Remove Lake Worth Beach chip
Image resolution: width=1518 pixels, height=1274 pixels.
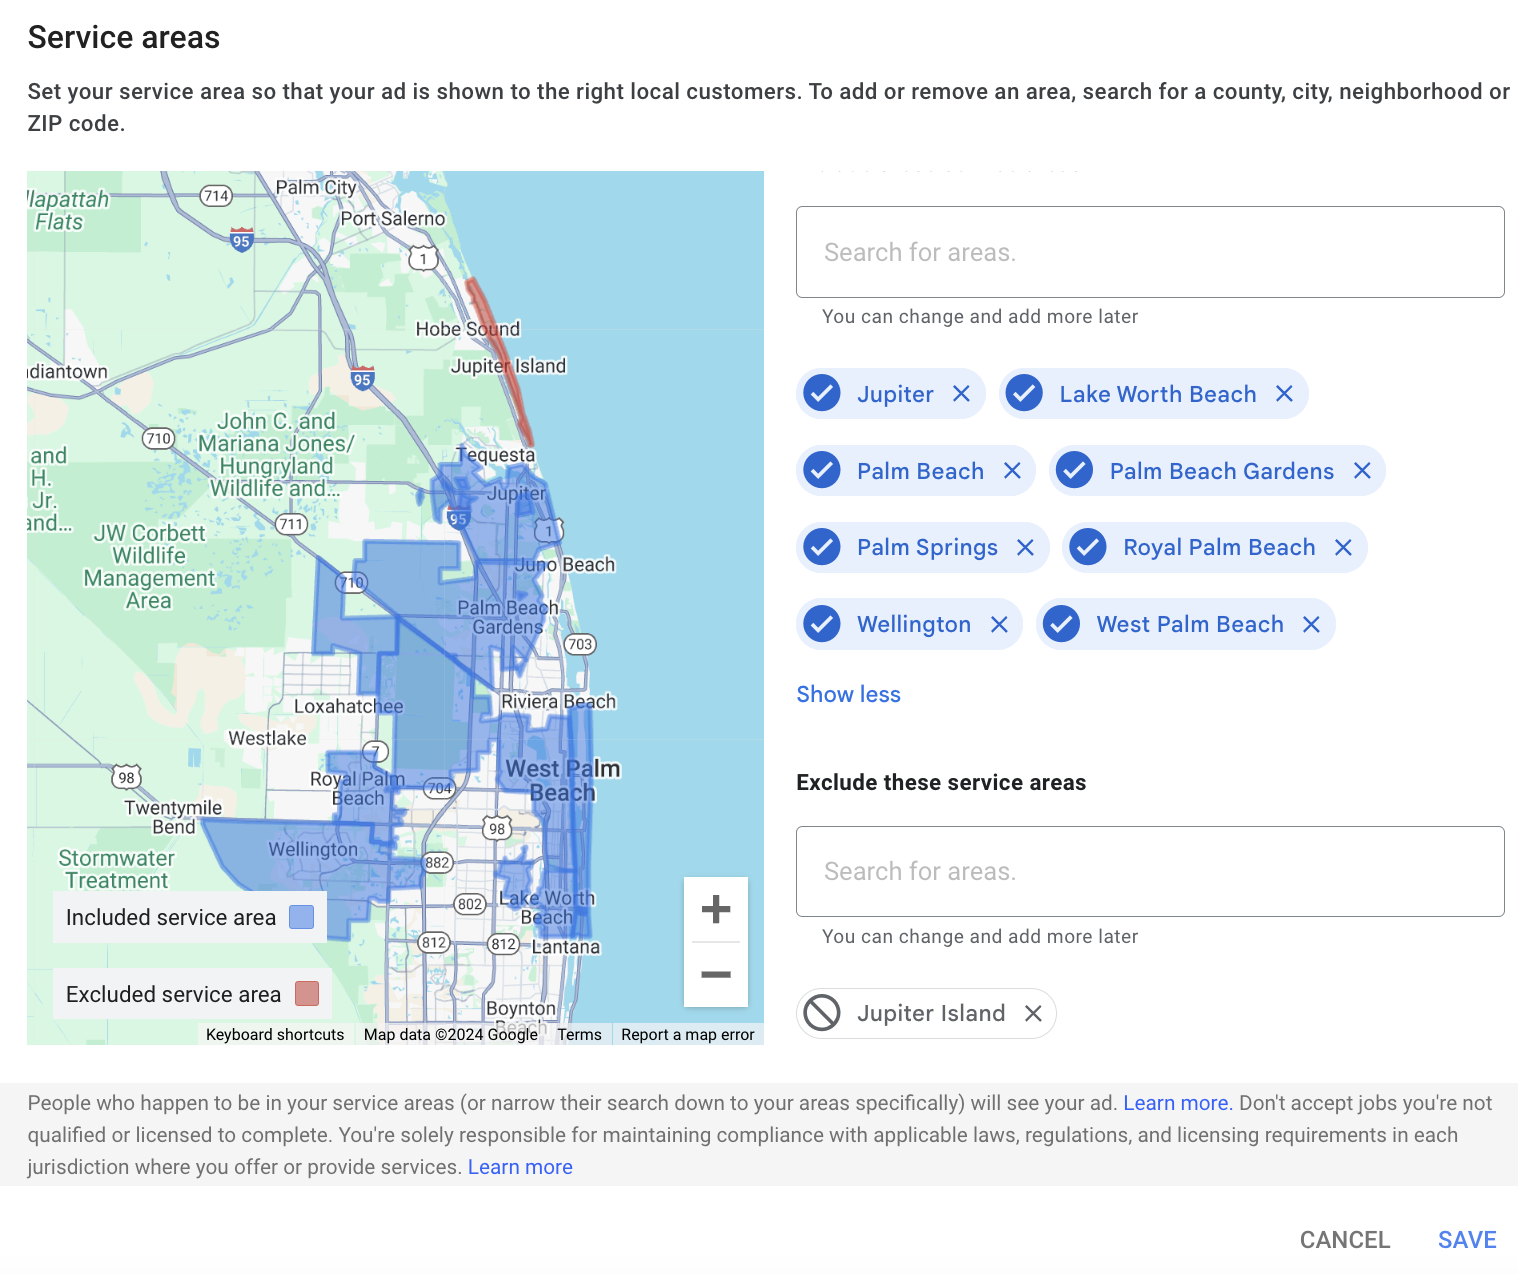(x=1283, y=393)
